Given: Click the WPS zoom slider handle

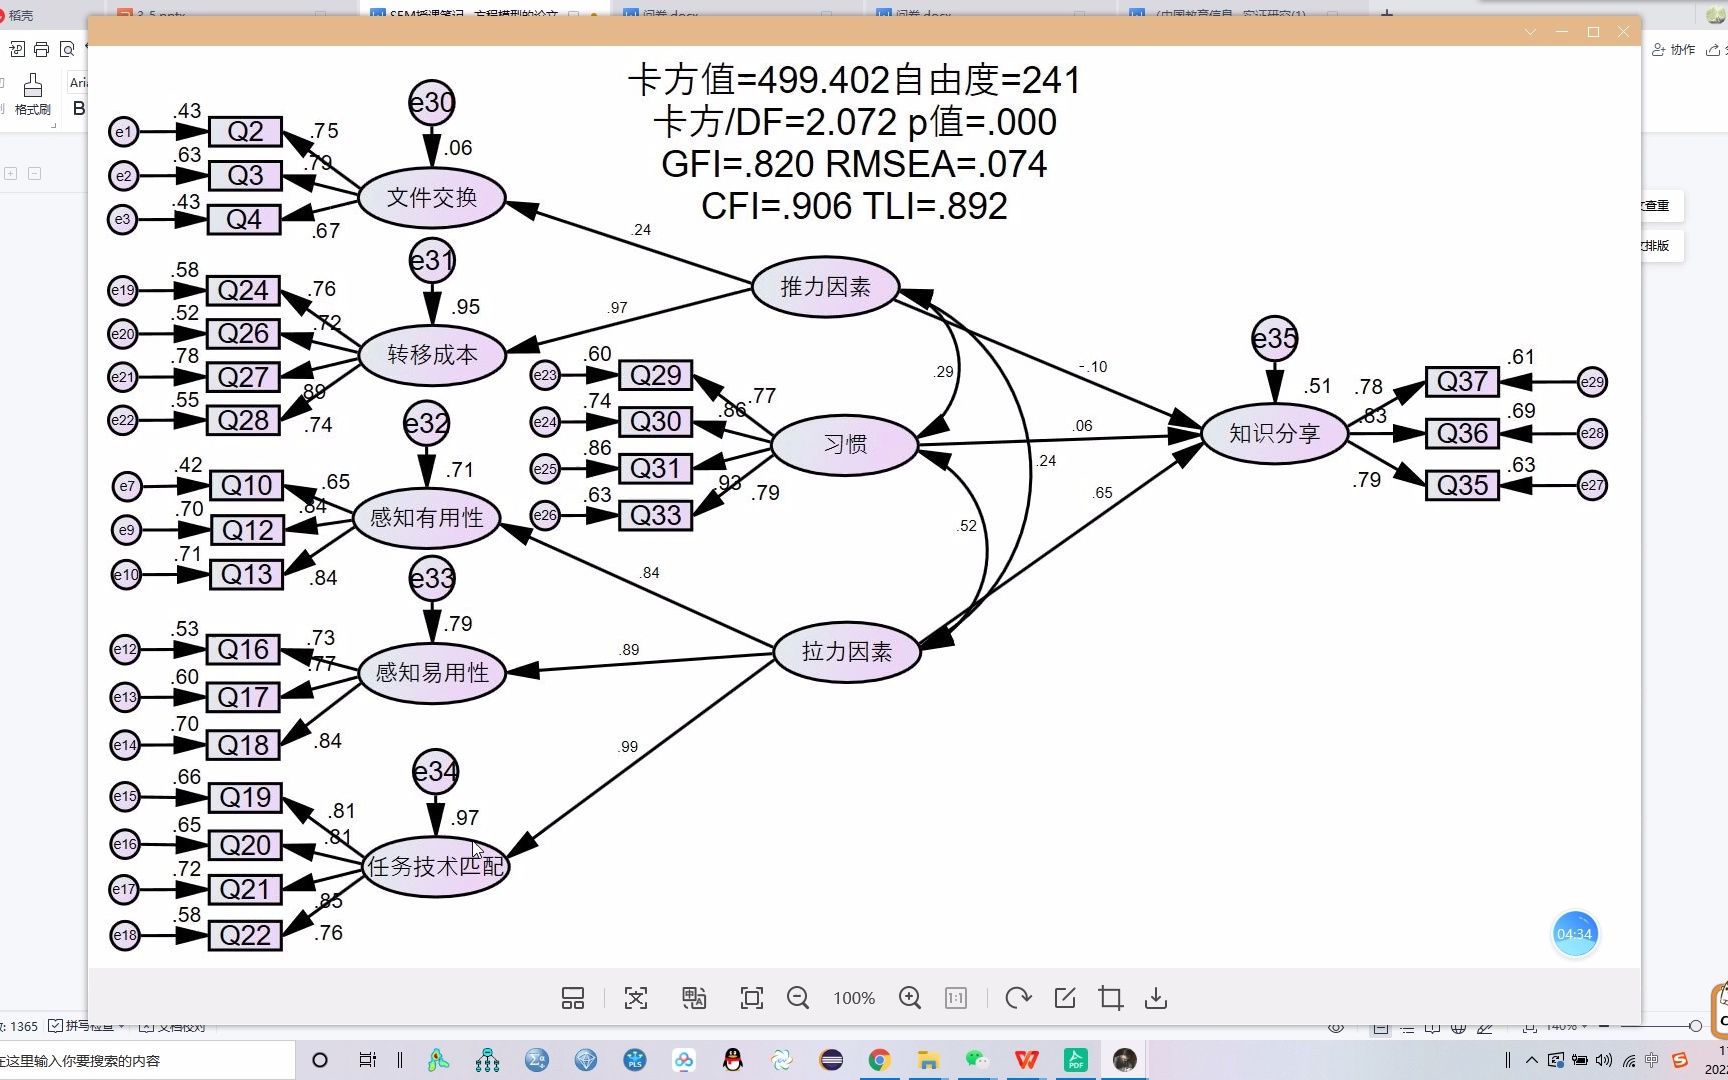Looking at the screenshot, I should [x=1695, y=1026].
